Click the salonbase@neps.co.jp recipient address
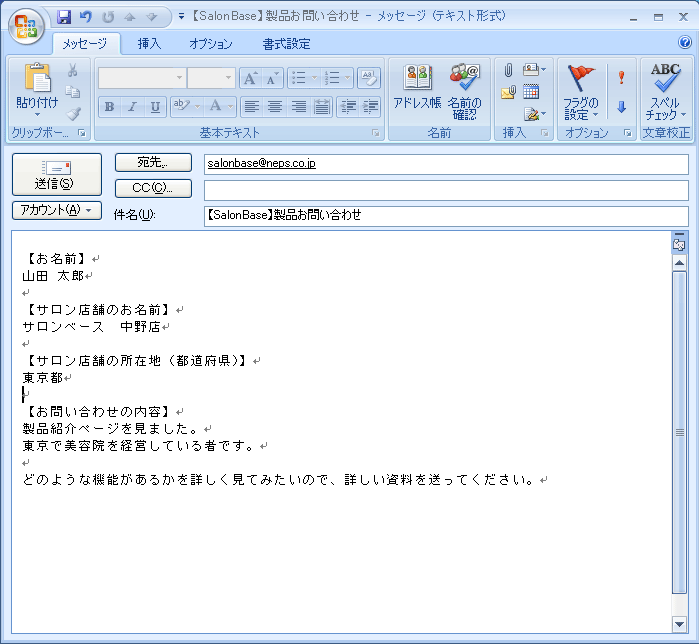Screen dimensions: 699x644 click(261, 163)
